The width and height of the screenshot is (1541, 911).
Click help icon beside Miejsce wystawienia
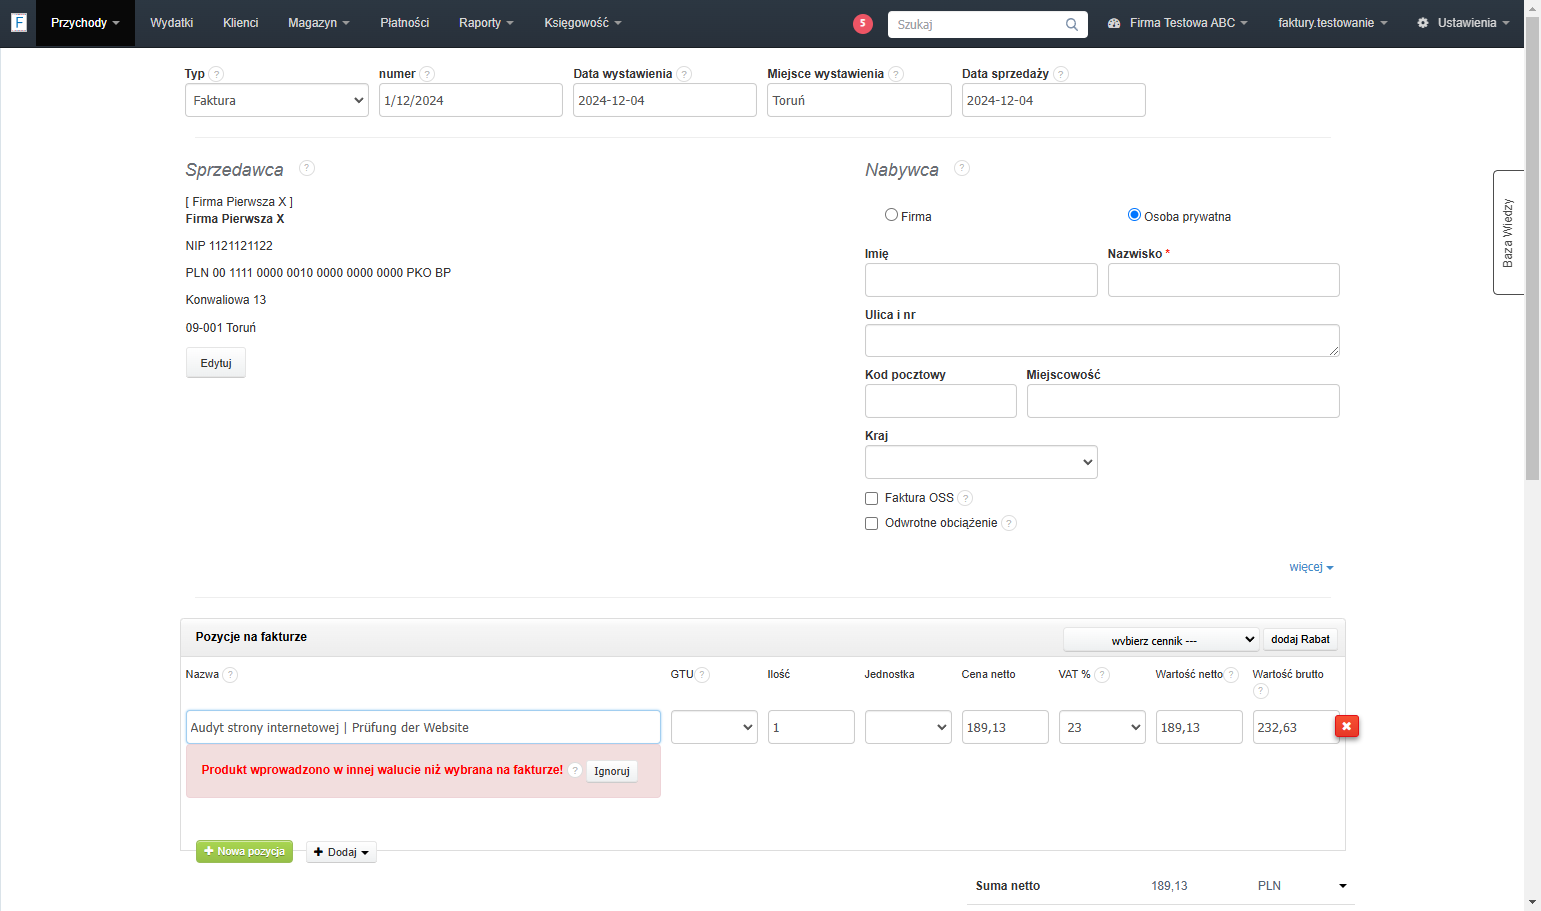click(896, 74)
